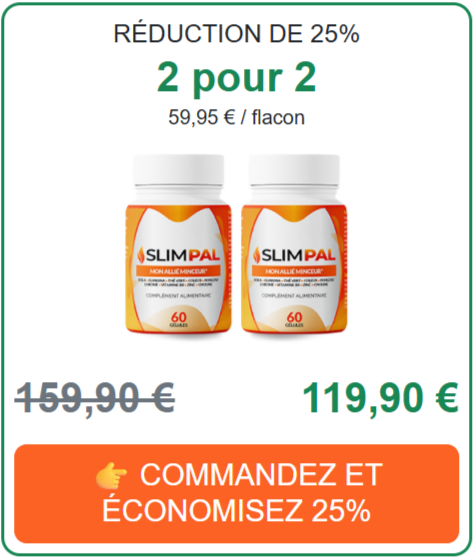Click the crossed-out 159,90 € price
Image resolution: width=473 pixels, height=557 pixels.
(94, 398)
